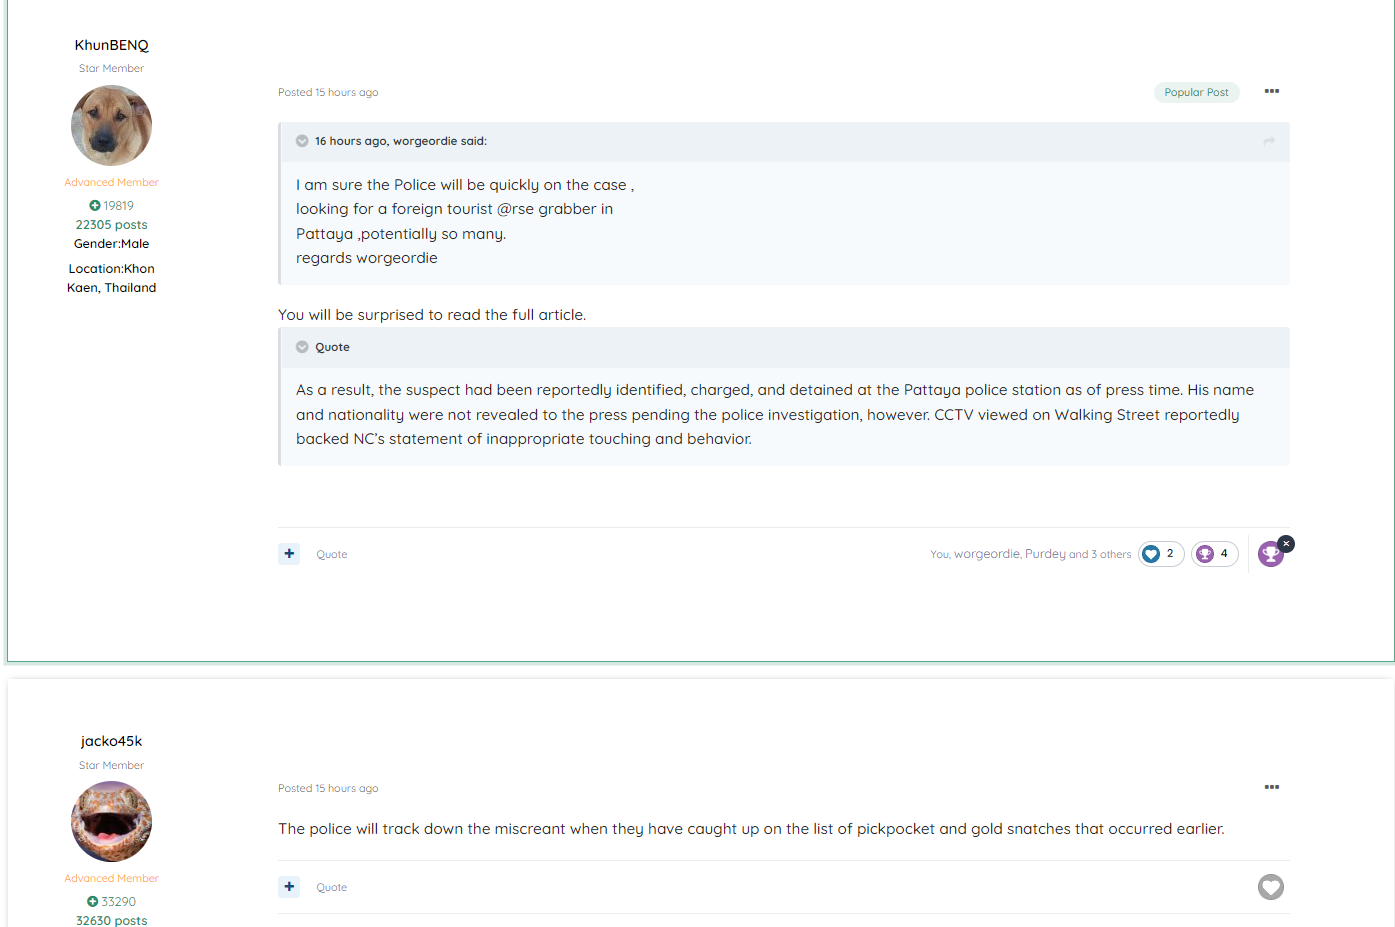Click the Popular Post badge
This screenshot has width=1395, height=927.
click(x=1196, y=92)
